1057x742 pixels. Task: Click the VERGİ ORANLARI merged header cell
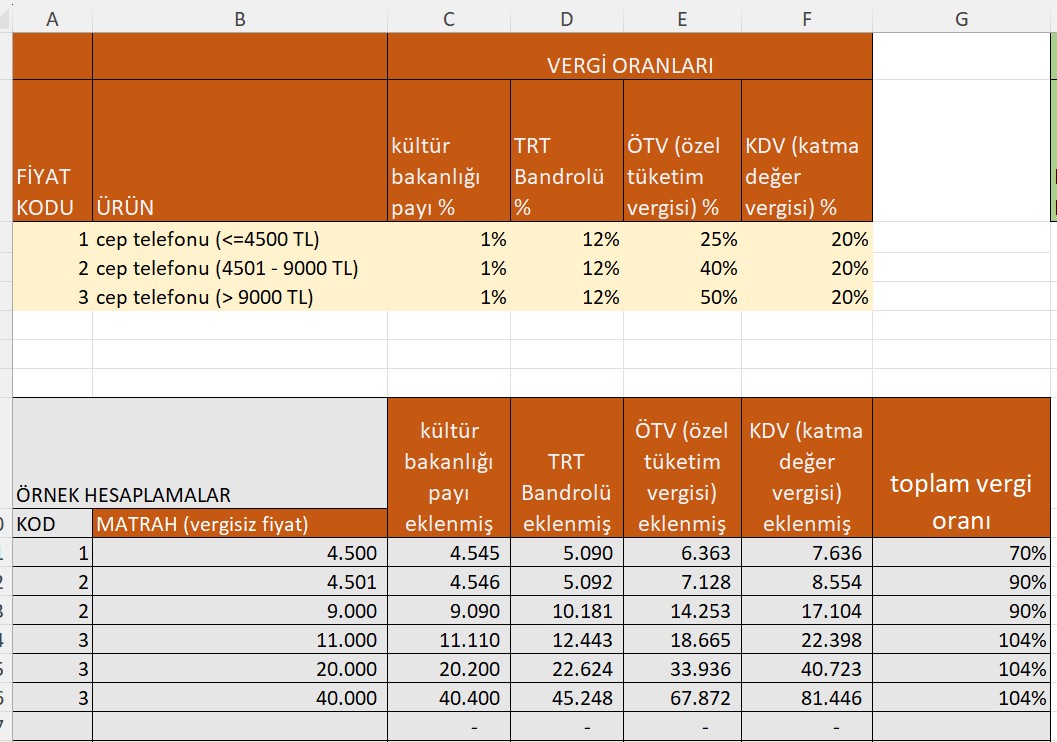pos(629,66)
